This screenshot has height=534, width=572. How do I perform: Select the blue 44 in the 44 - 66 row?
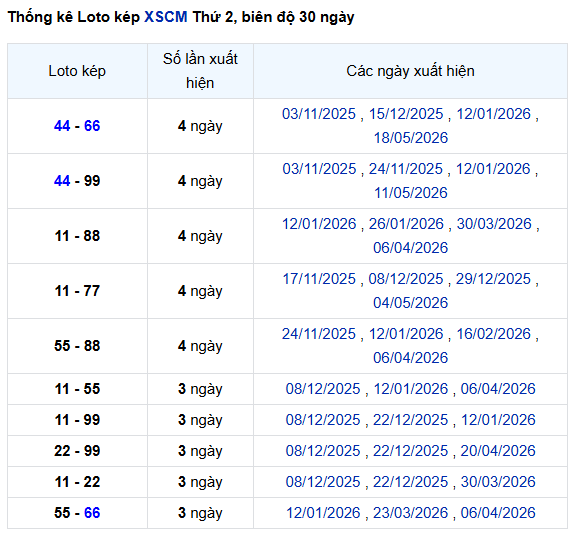point(62,126)
